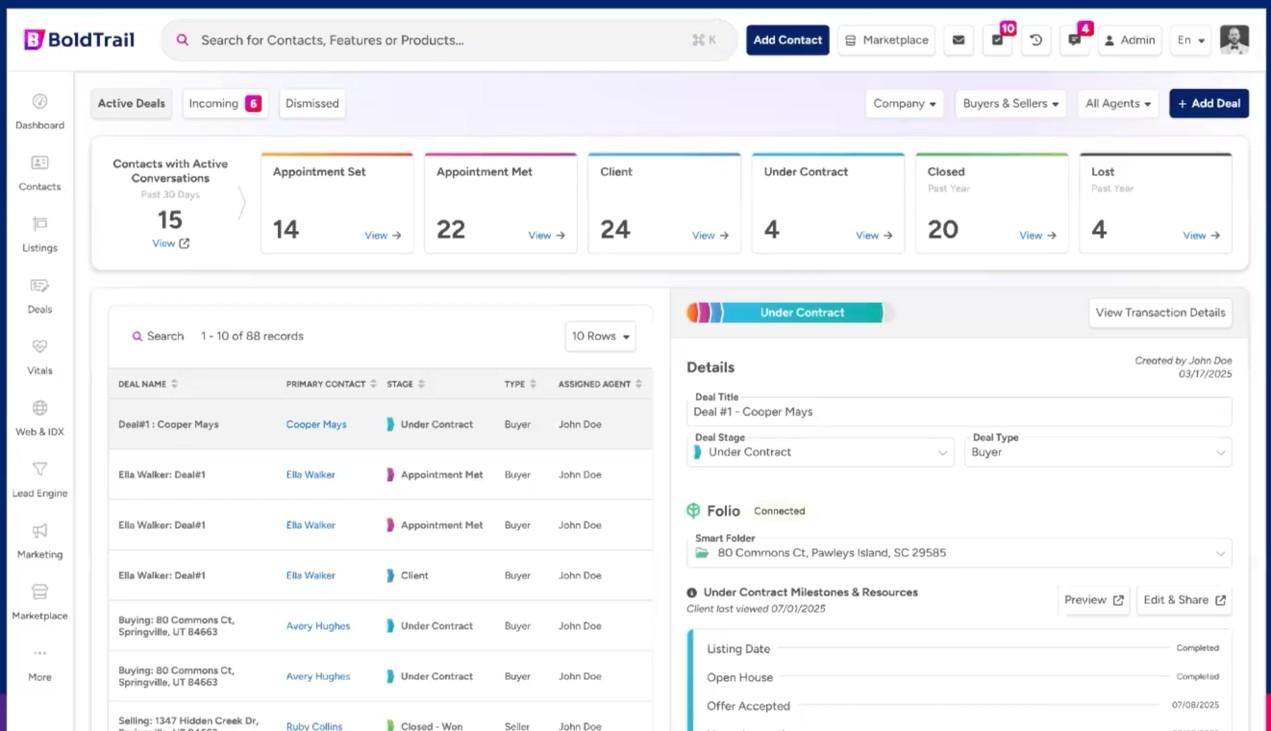Click info icon beside Under Contract Milestones
The width and height of the screenshot is (1271, 731).
tap(692, 592)
